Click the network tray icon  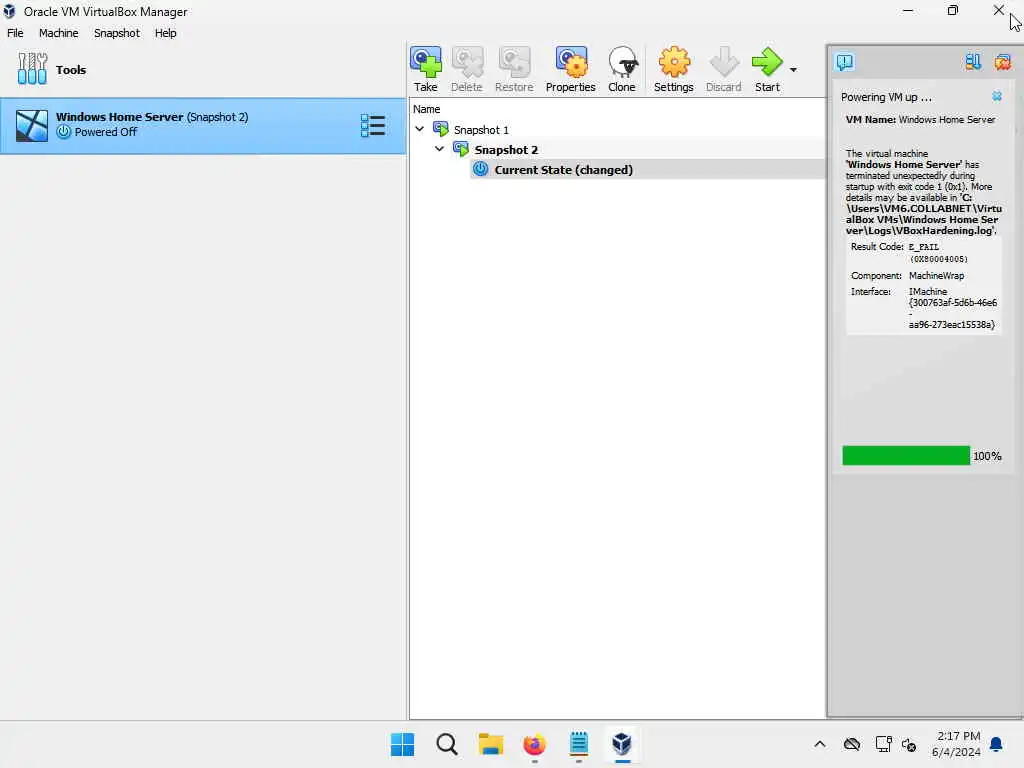point(883,744)
